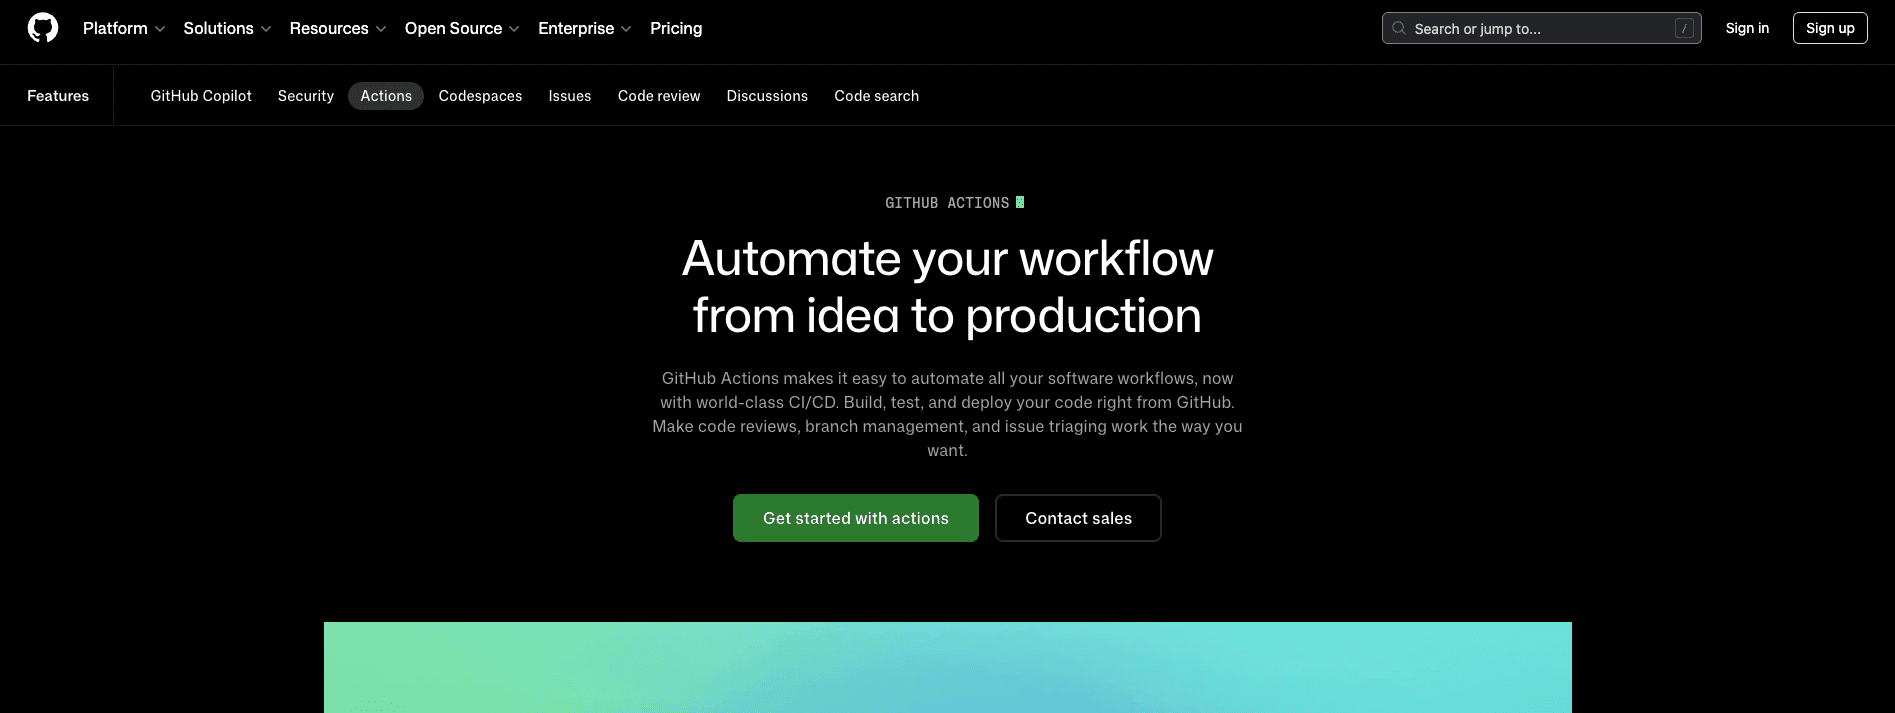
Task: Expand the Open Source menu
Action: (462, 28)
